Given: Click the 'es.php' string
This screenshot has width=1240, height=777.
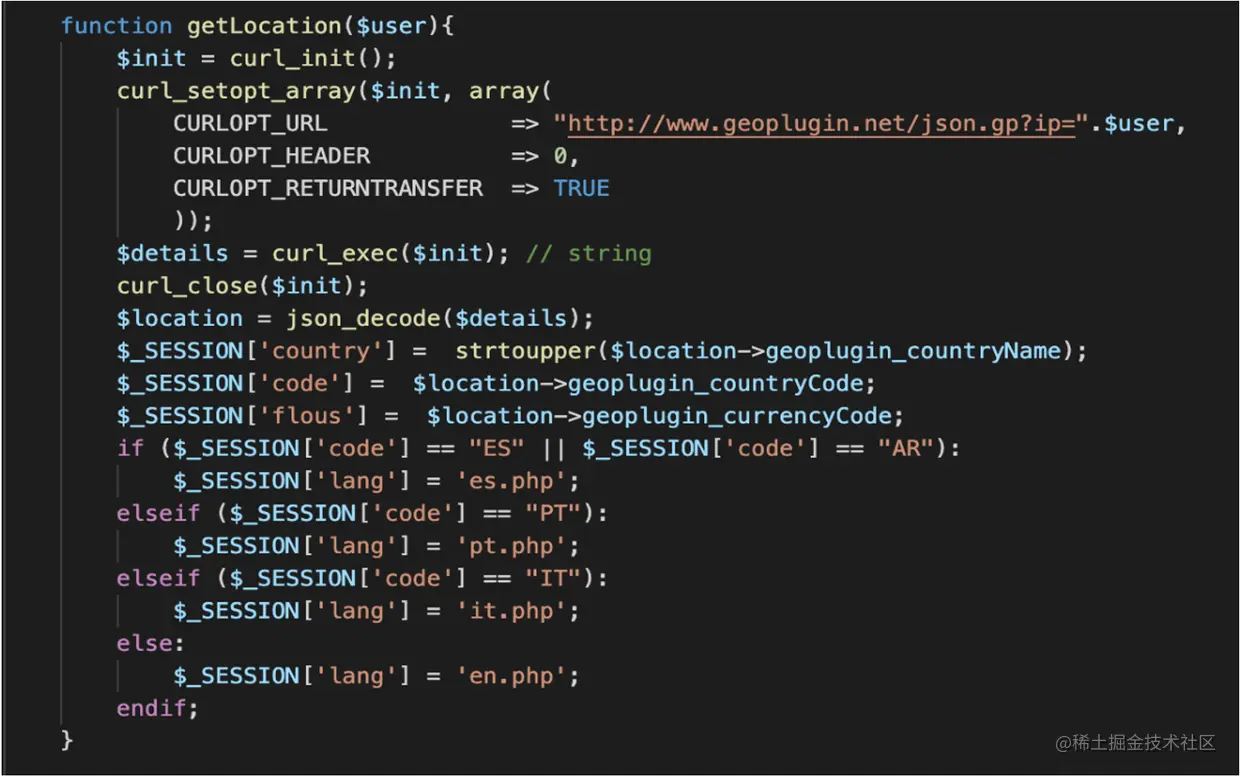Looking at the screenshot, I should pos(518,481).
